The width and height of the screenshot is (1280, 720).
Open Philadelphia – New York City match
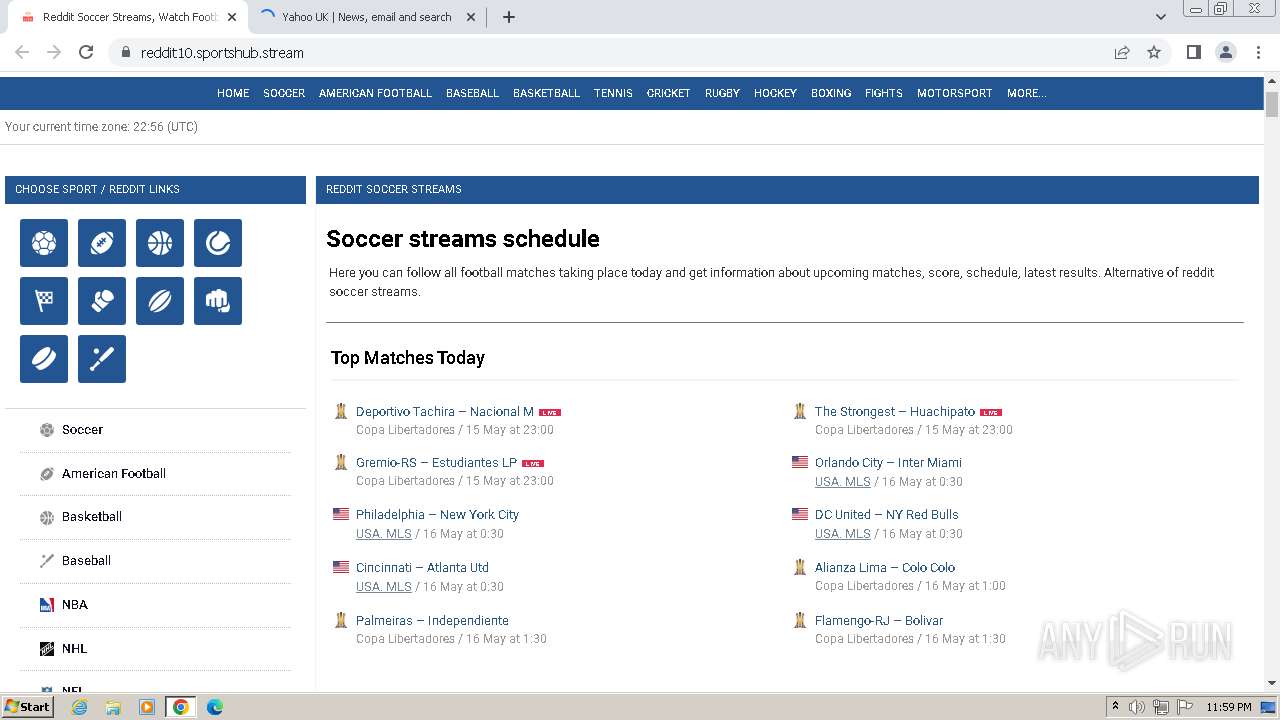pos(437,515)
